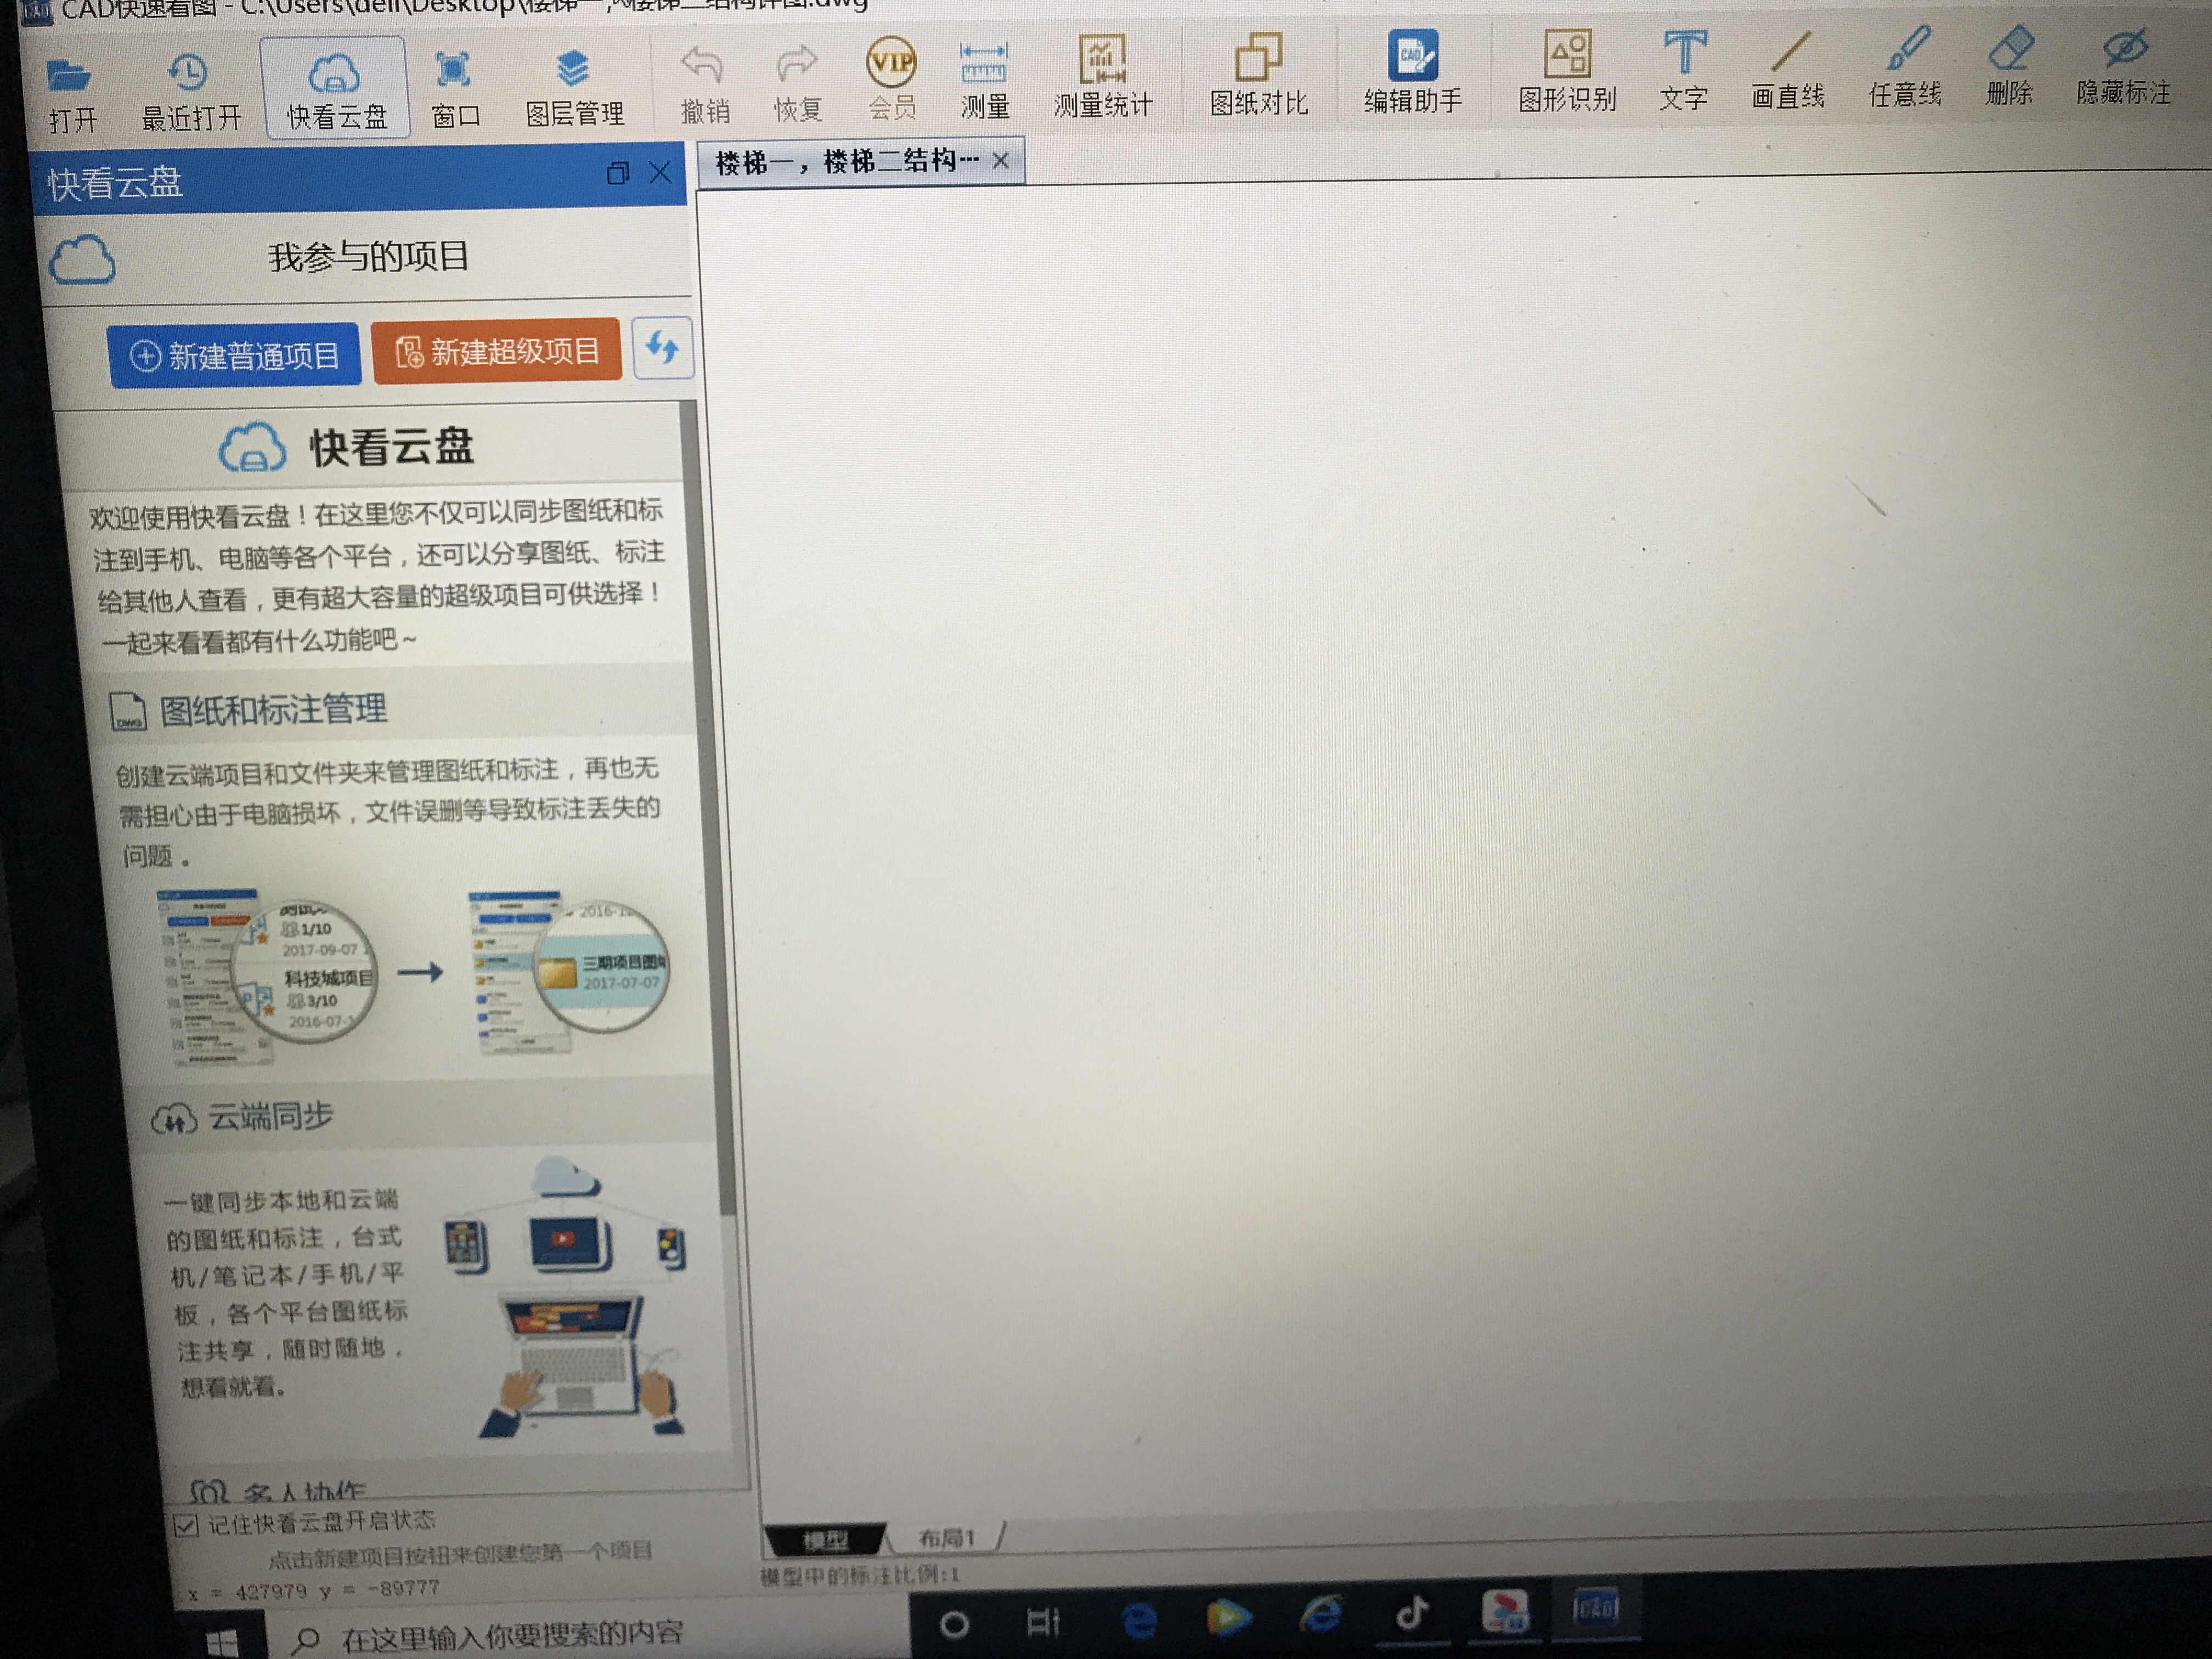This screenshot has width=2212, height=1659.
Task: Redo with the 恢复 arrow
Action: (x=797, y=84)
